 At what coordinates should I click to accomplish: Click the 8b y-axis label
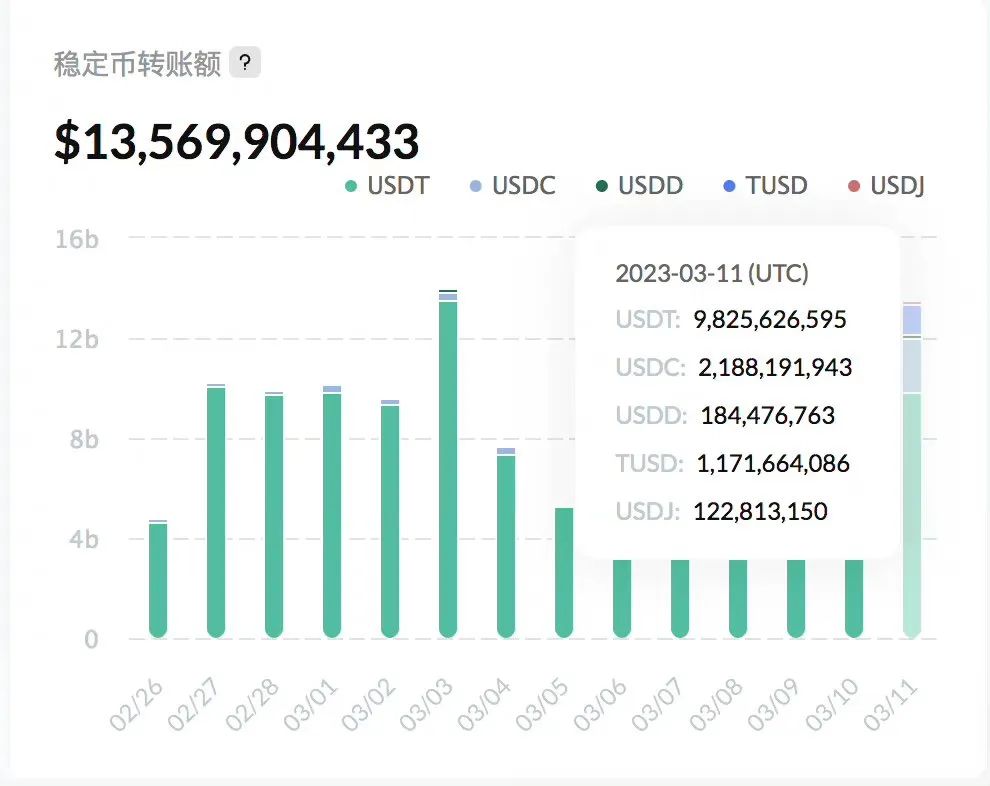coord(84,439)
